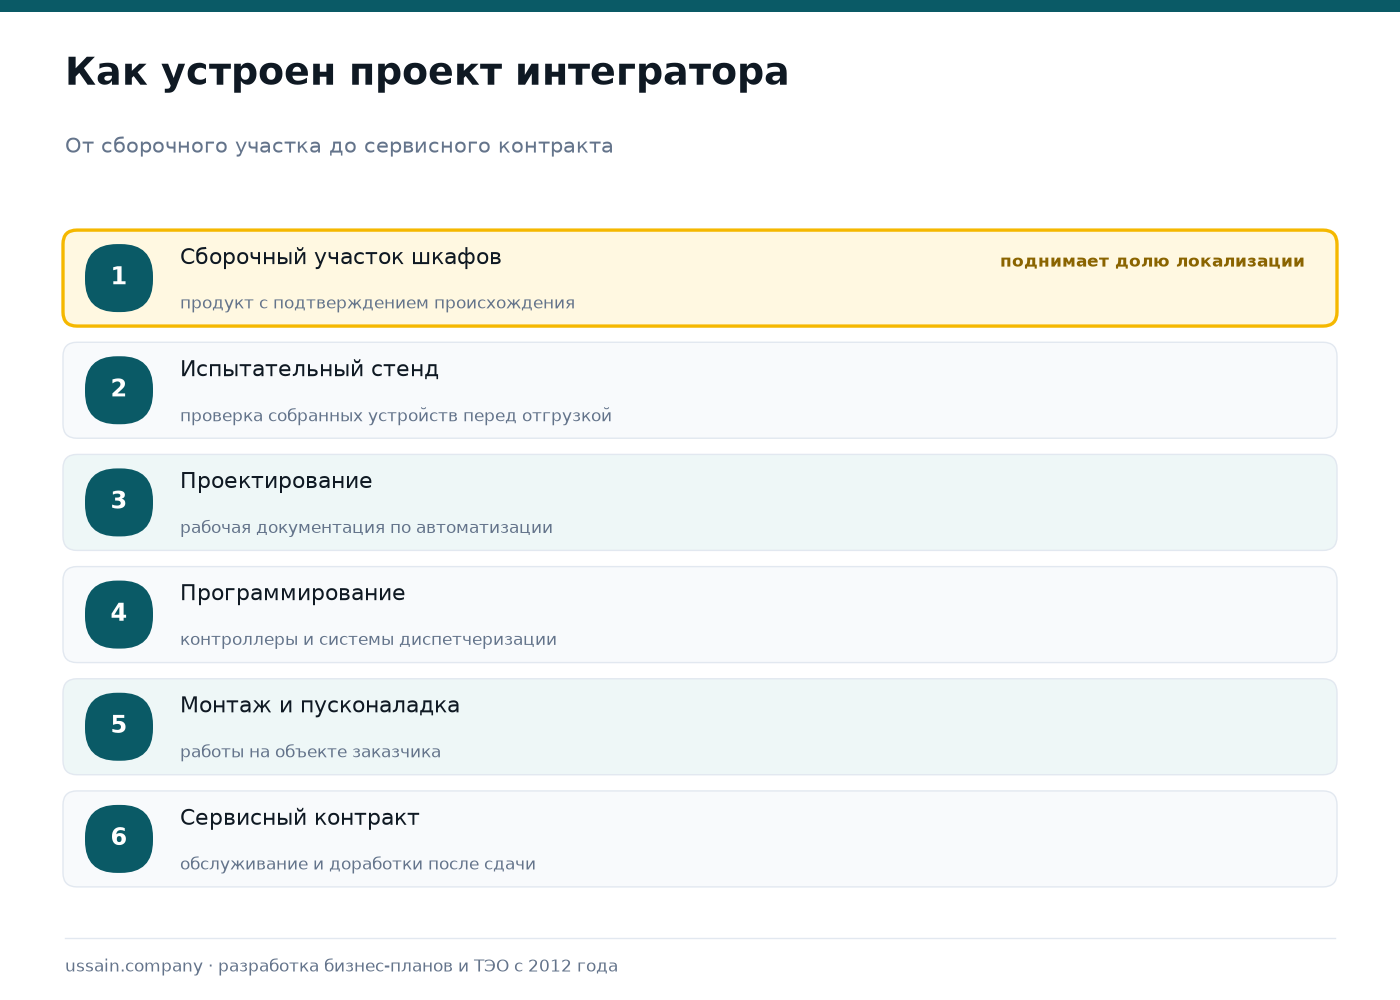The width and height of the screenshot is (1400, 1000).
Task: Click 'обслуживание и доработки после сдачи' text
Action: (358, 863)
